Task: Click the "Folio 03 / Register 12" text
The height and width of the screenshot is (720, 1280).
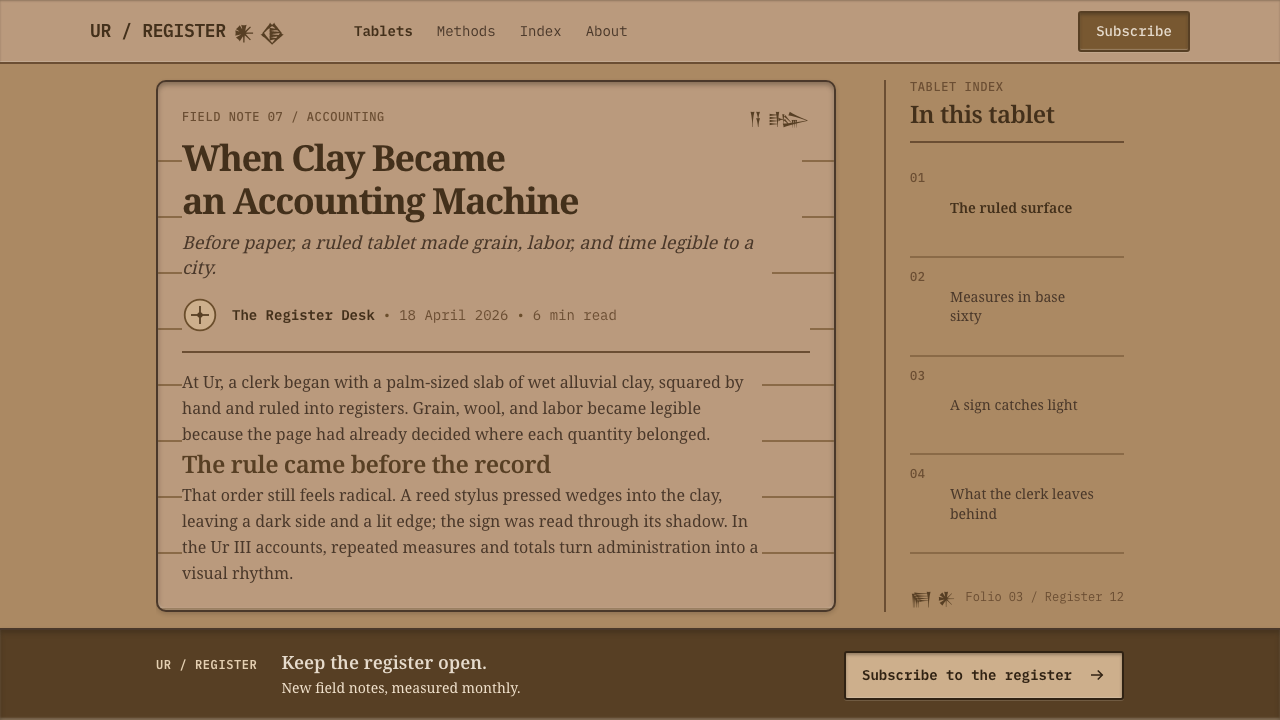Action: click(x=1044, y=597)
